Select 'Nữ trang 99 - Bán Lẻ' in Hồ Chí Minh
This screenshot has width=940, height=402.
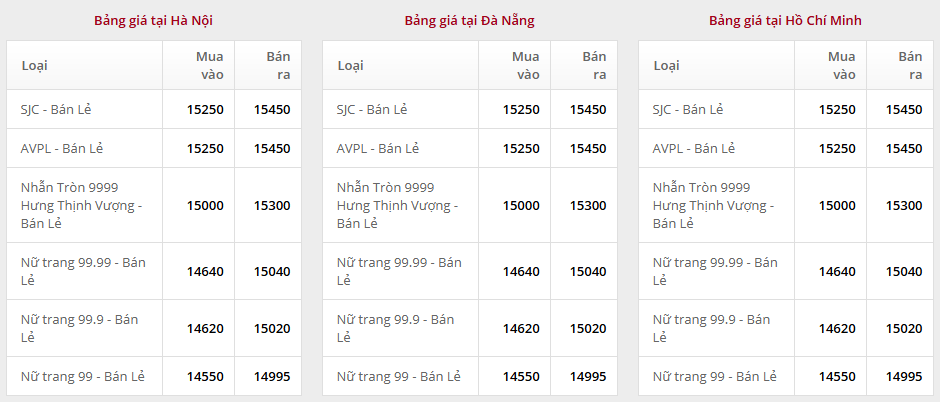715,376
